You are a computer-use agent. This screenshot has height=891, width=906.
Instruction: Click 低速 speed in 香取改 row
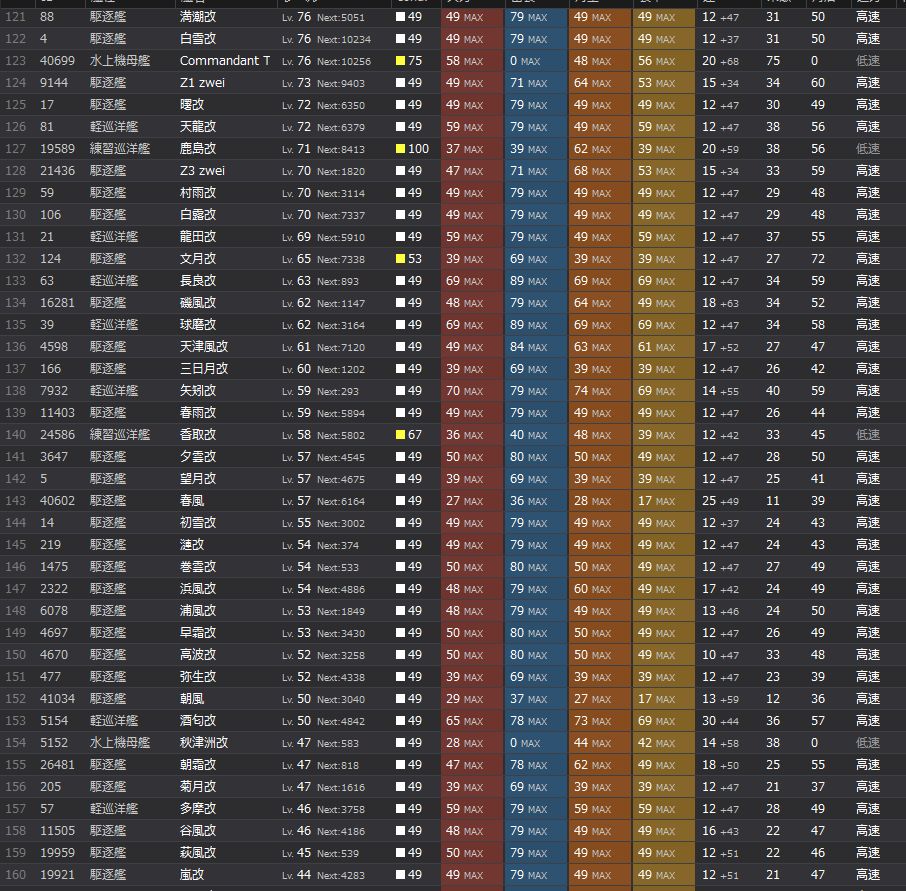868,435
